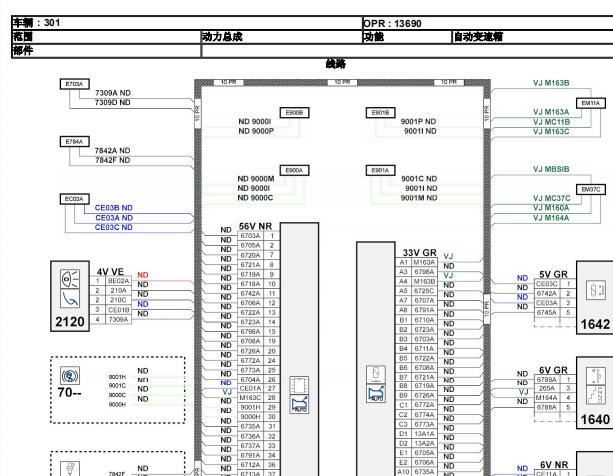The width and height of the screenshot is (613, 476).
Task: Click cell '6725C' at 33V GR pin A5
Action: (424, 291)
